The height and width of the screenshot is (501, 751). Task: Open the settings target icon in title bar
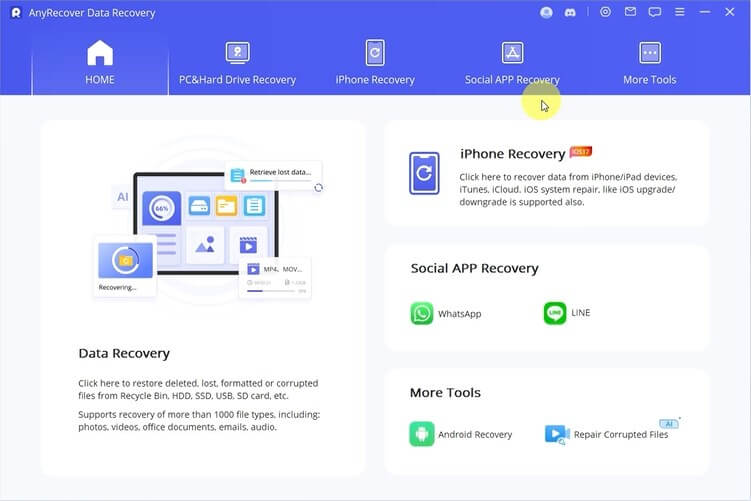click(605, 13)
